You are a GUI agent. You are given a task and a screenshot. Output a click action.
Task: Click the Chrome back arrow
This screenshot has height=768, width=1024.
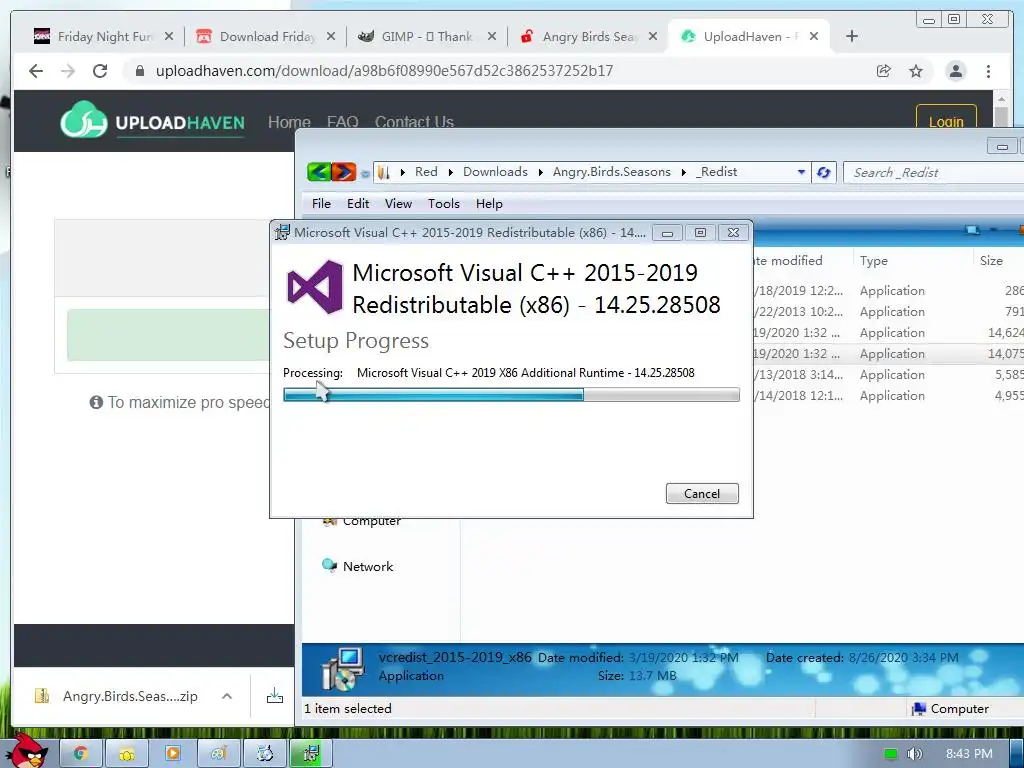[36, 71]
